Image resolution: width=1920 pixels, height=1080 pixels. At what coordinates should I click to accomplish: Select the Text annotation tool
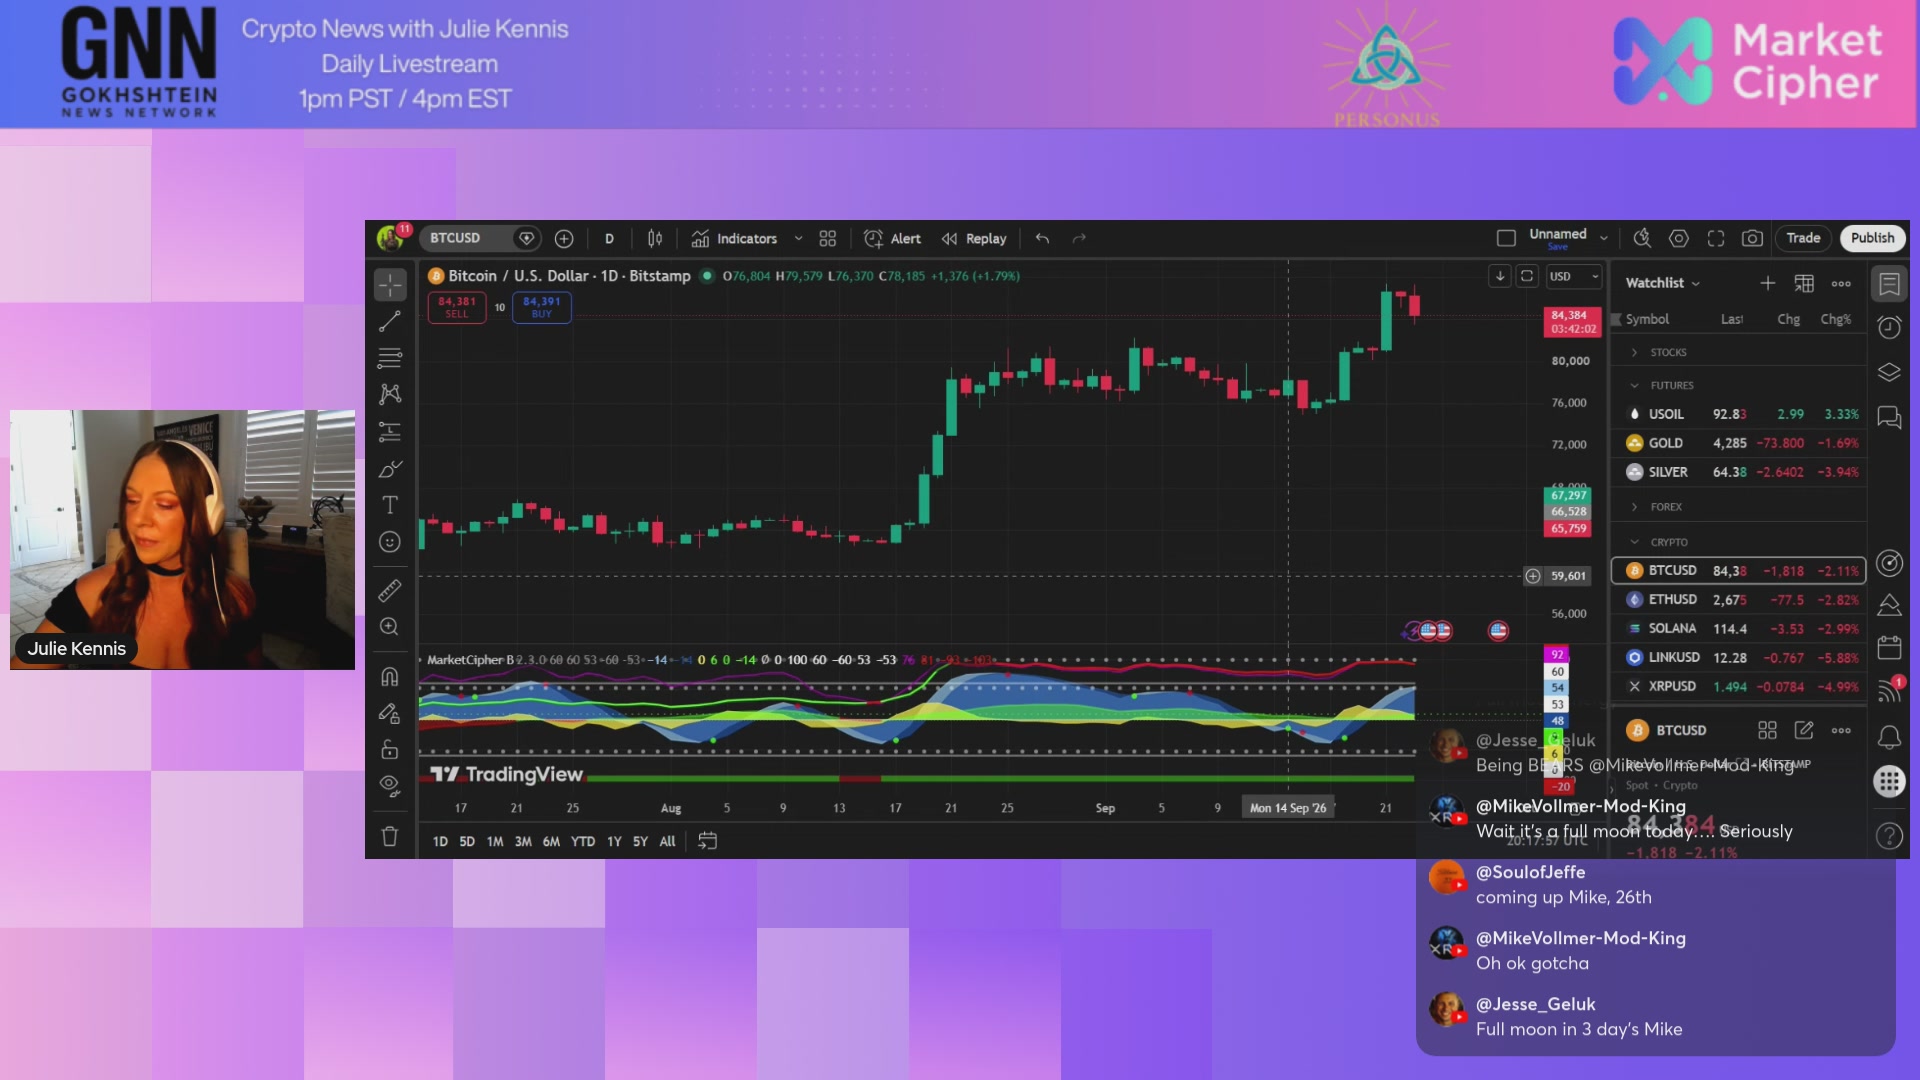390,505
